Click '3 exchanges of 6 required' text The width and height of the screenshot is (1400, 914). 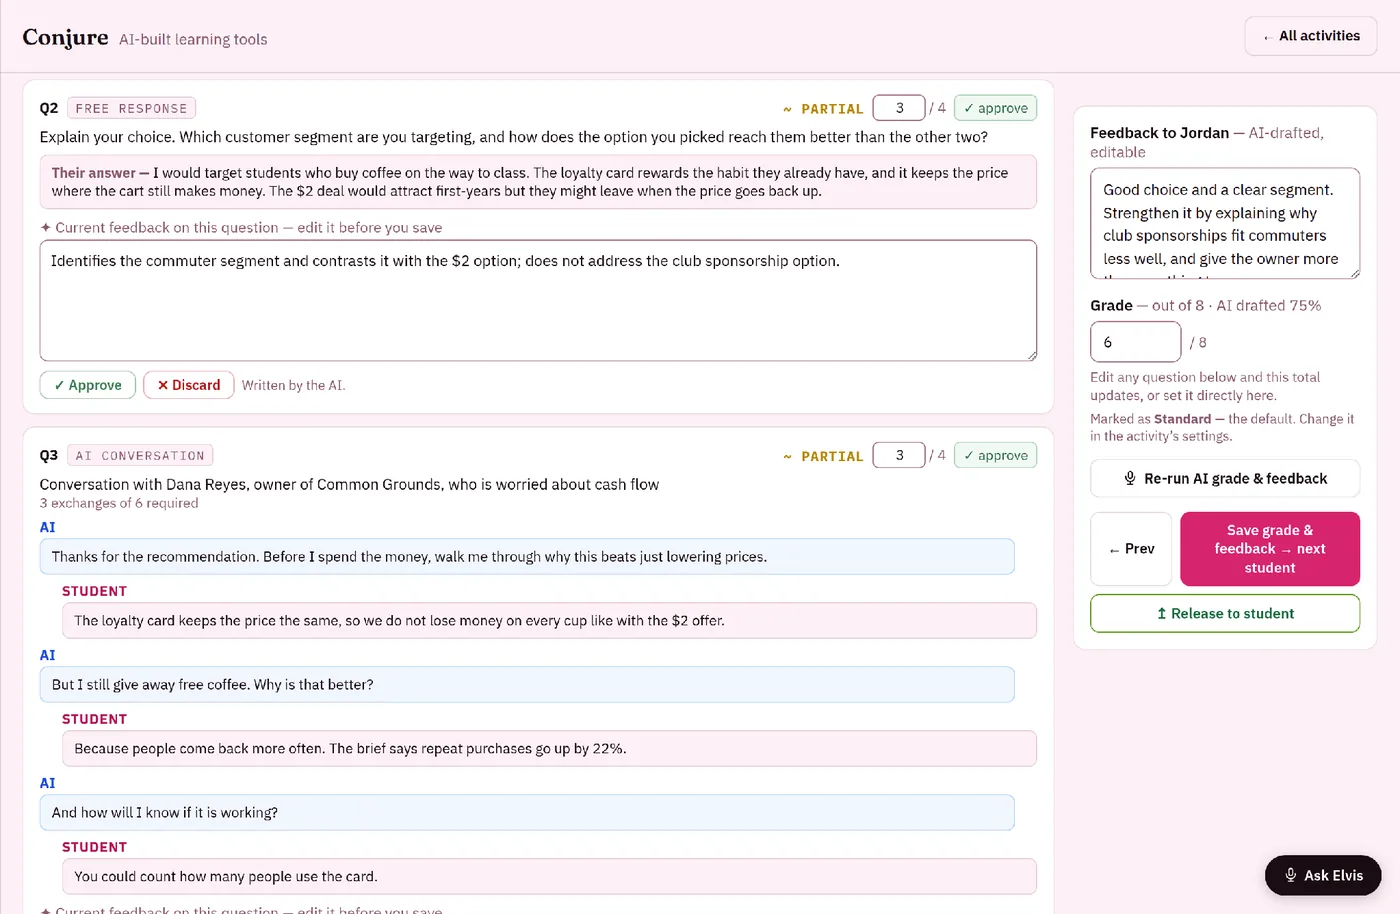click(119, 503)
